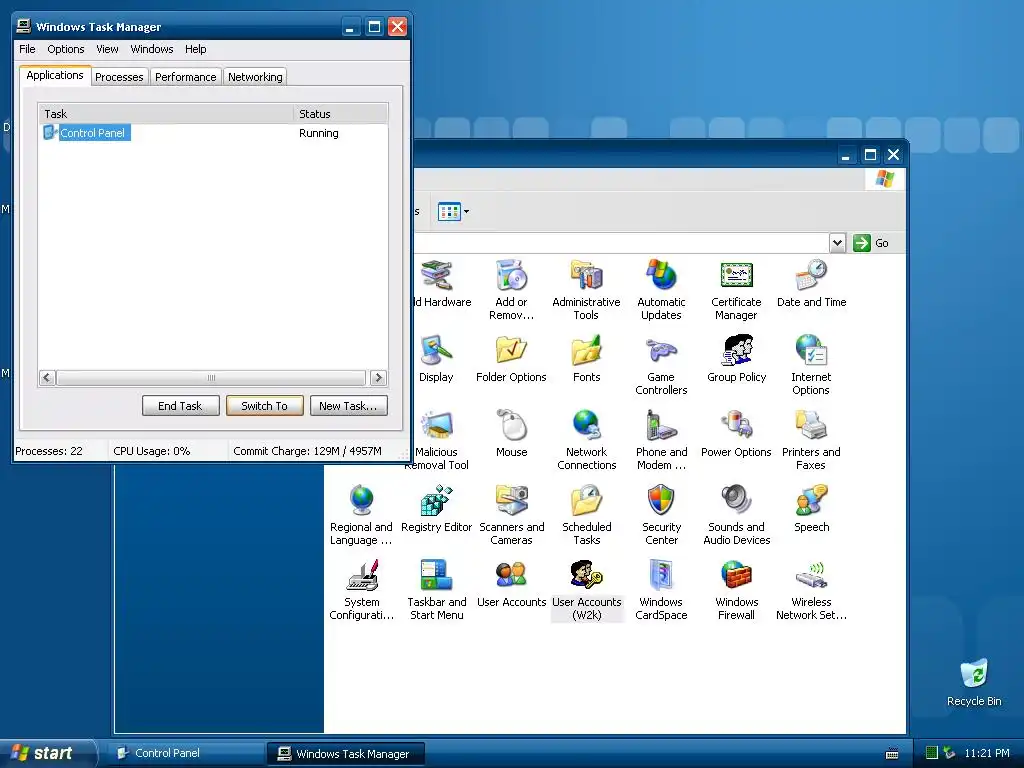1024x768 pixels.
Task: Switch to the Performance tab
Action: pos(185,77)
